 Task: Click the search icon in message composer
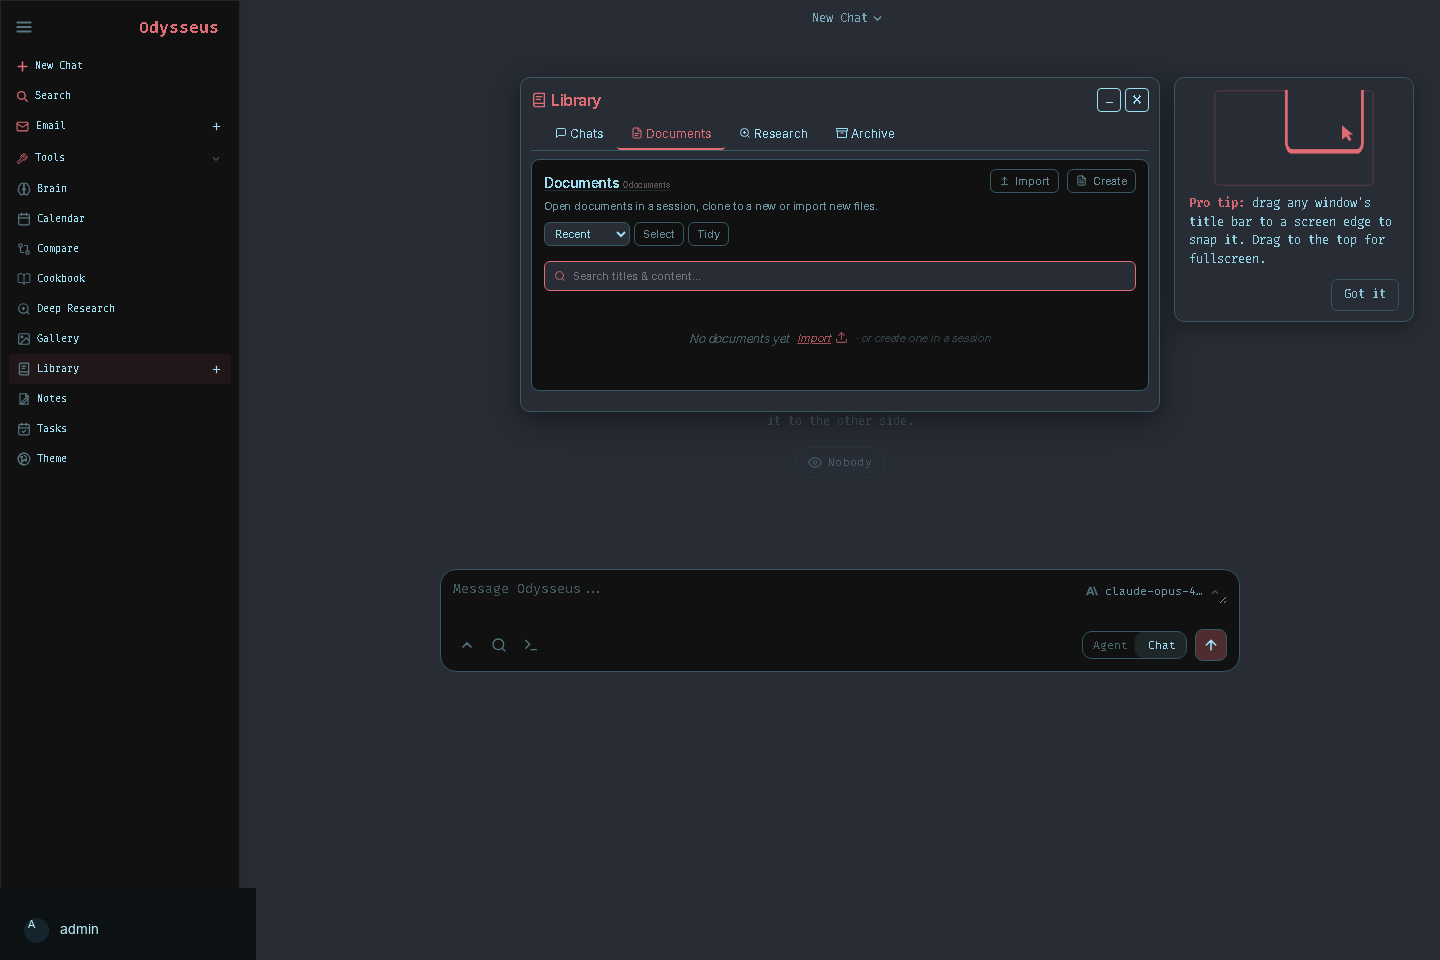coord(499,645)
